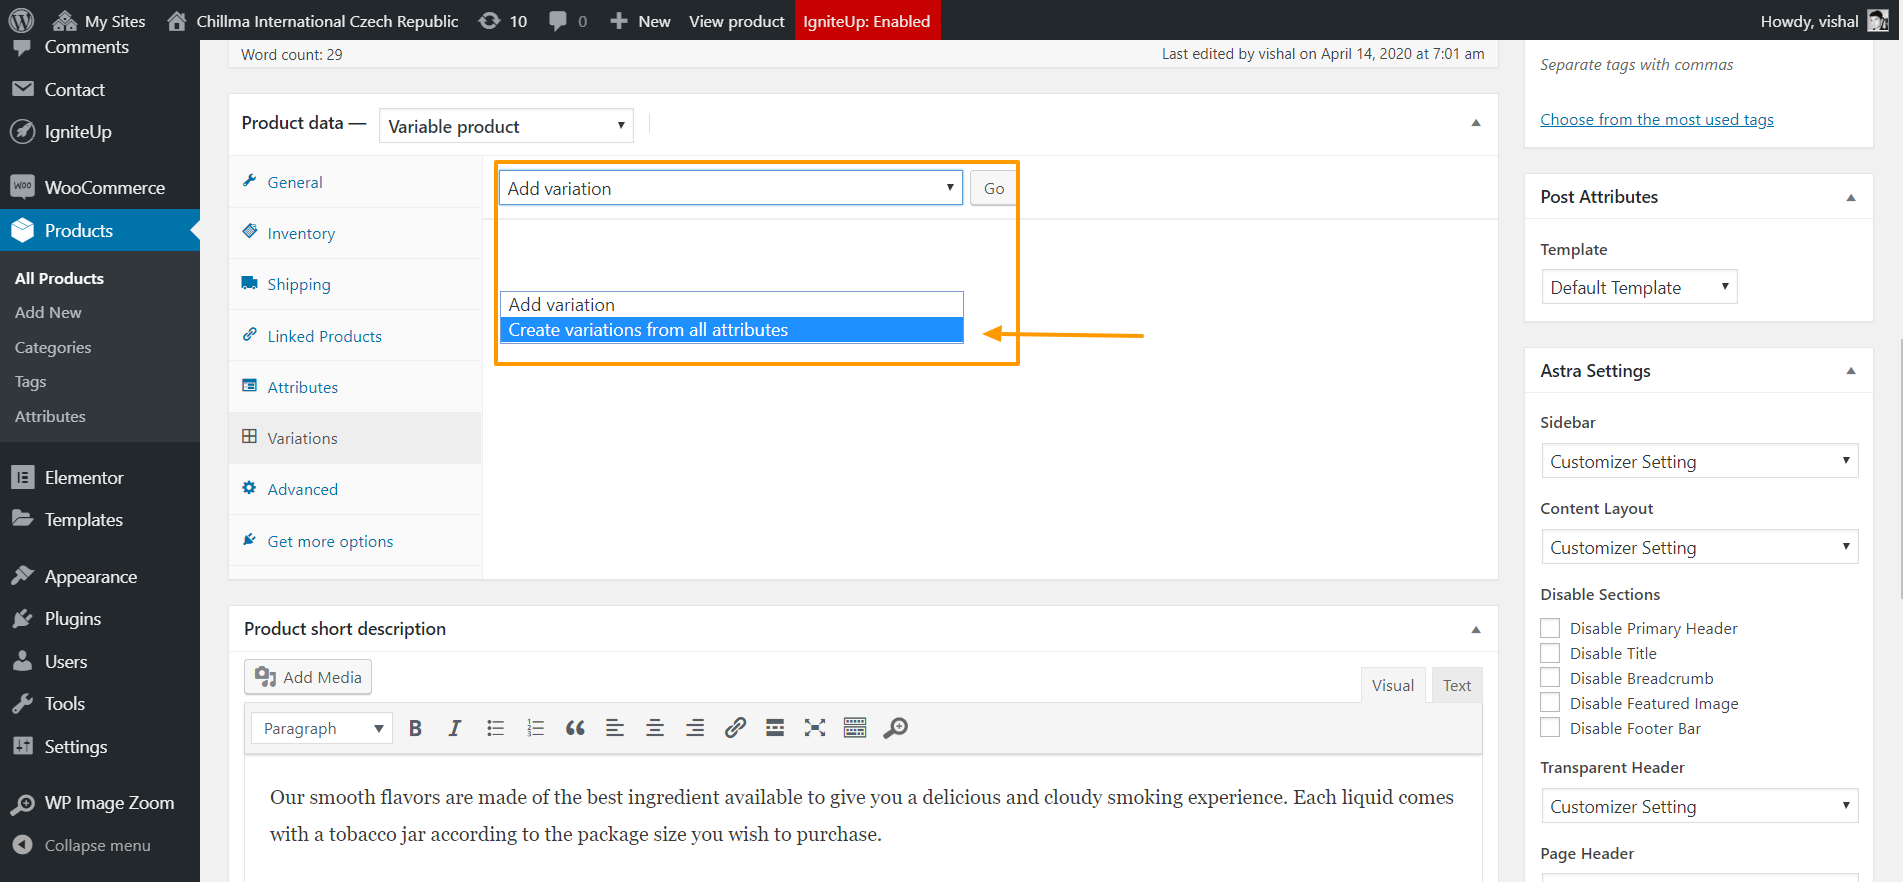Click the insert link icon
Viewport: 1903px width, 882px height.
[735, 728]
